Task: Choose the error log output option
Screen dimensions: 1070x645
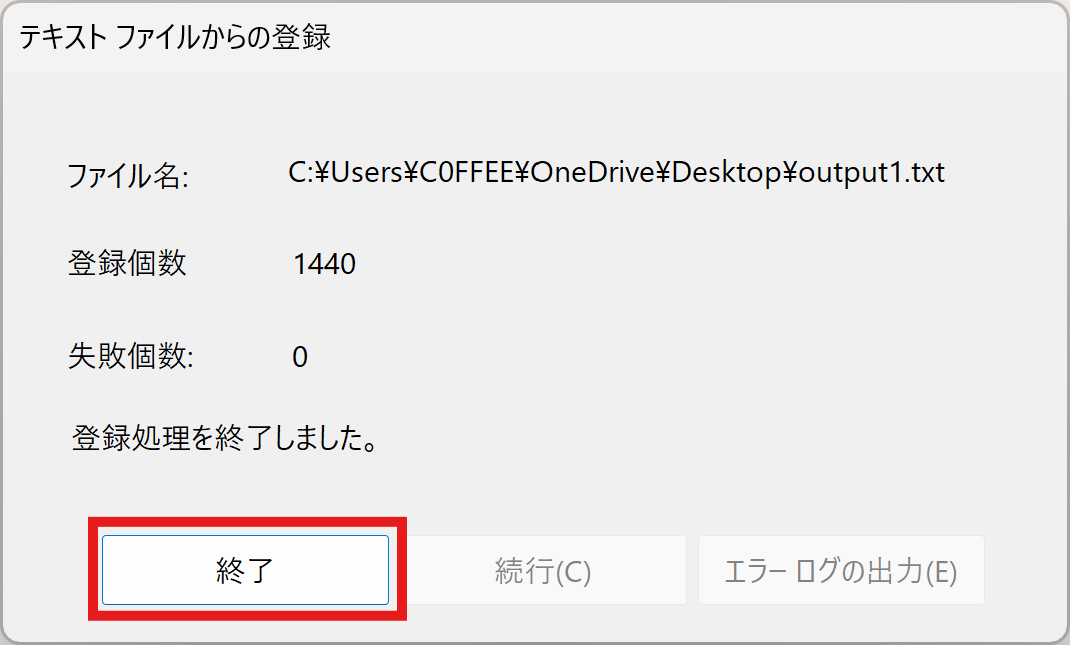Action: coord(841,570)
